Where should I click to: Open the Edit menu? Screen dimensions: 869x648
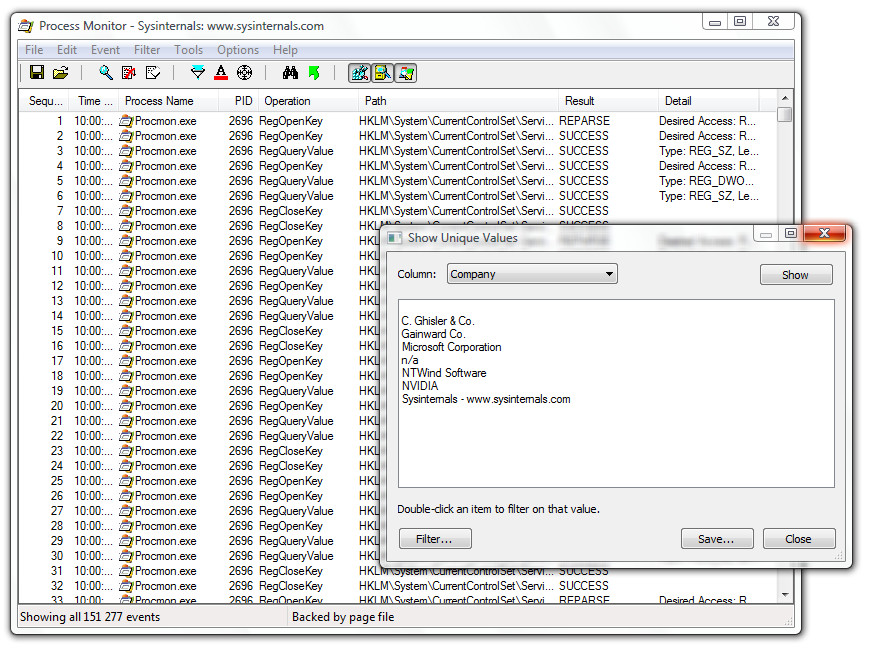click(x=67, y=50)
